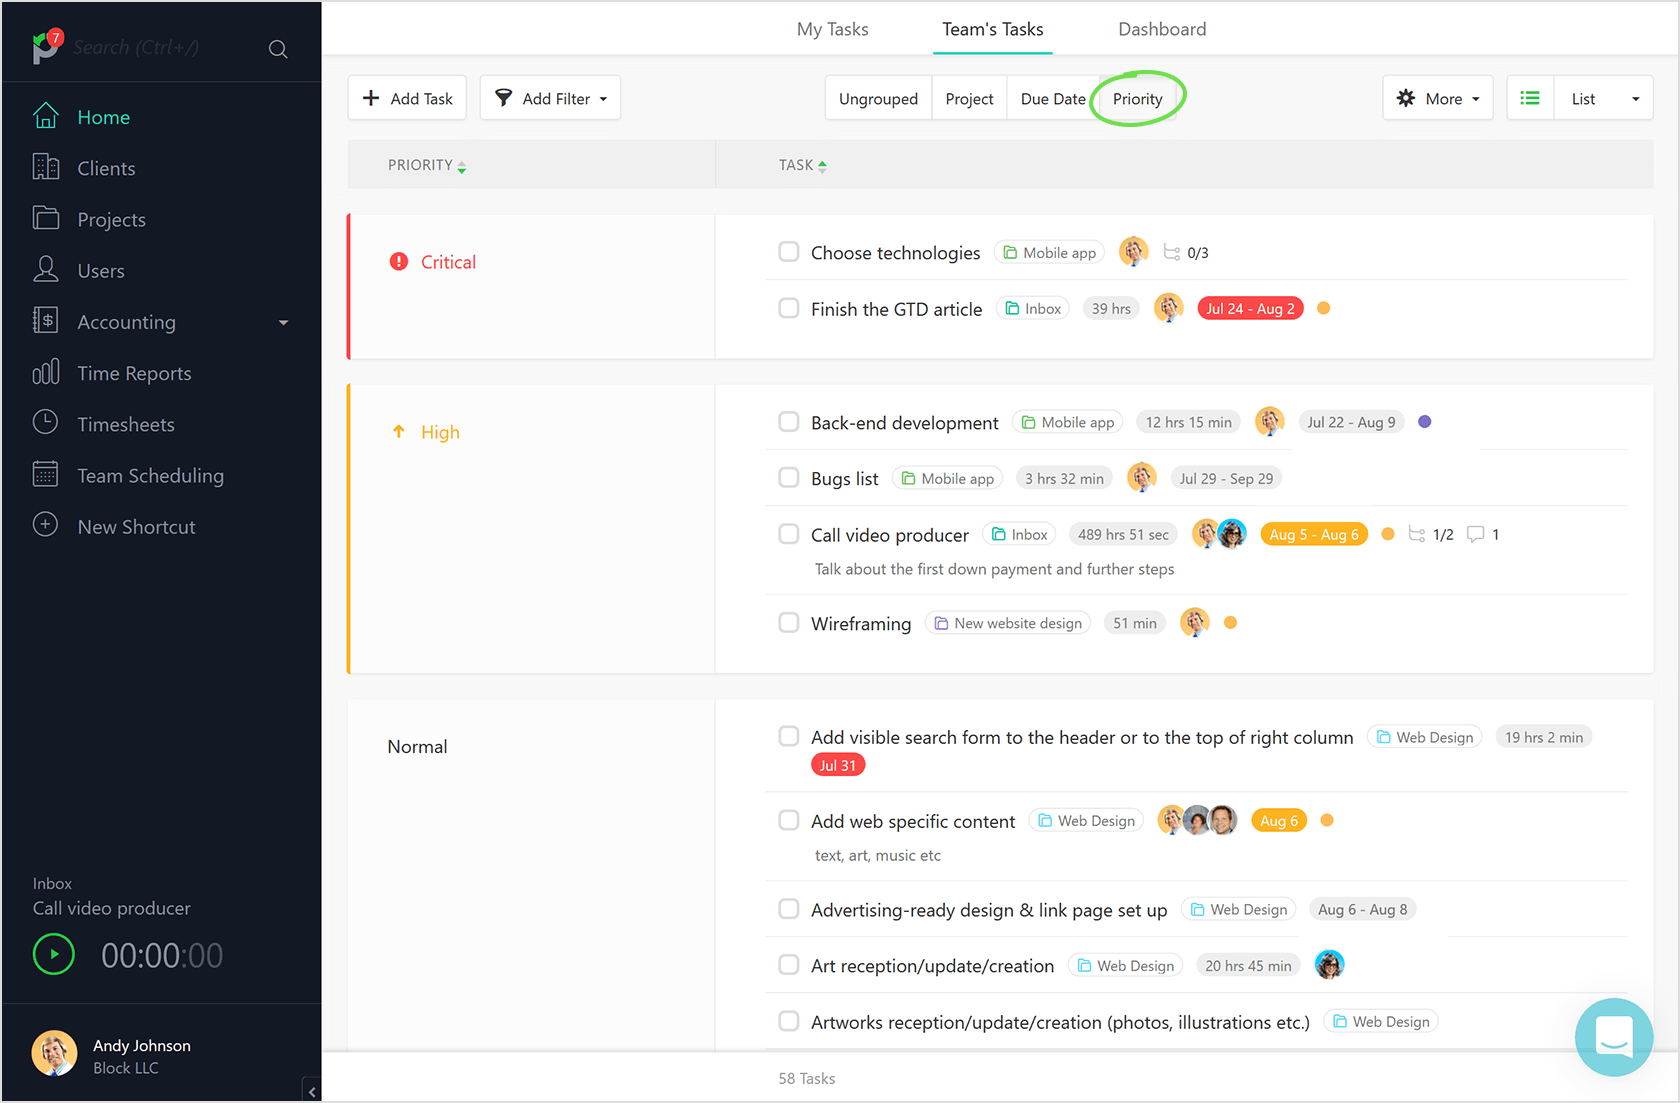Click purple status dot on Back-end development
This screenshot has width=1680, height=1103.
coord(1424,422)
